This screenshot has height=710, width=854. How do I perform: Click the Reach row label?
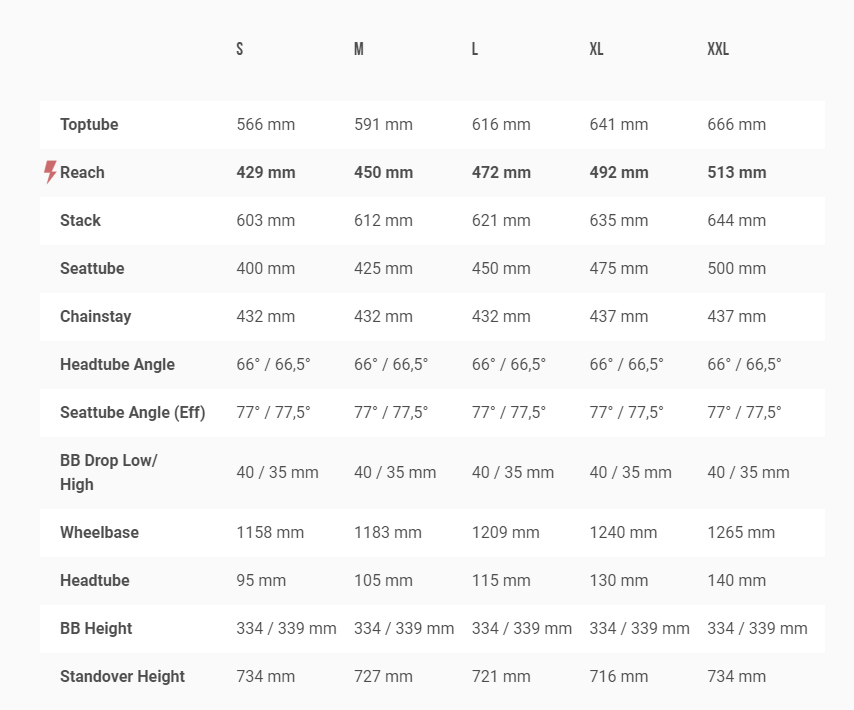point(82,173)
